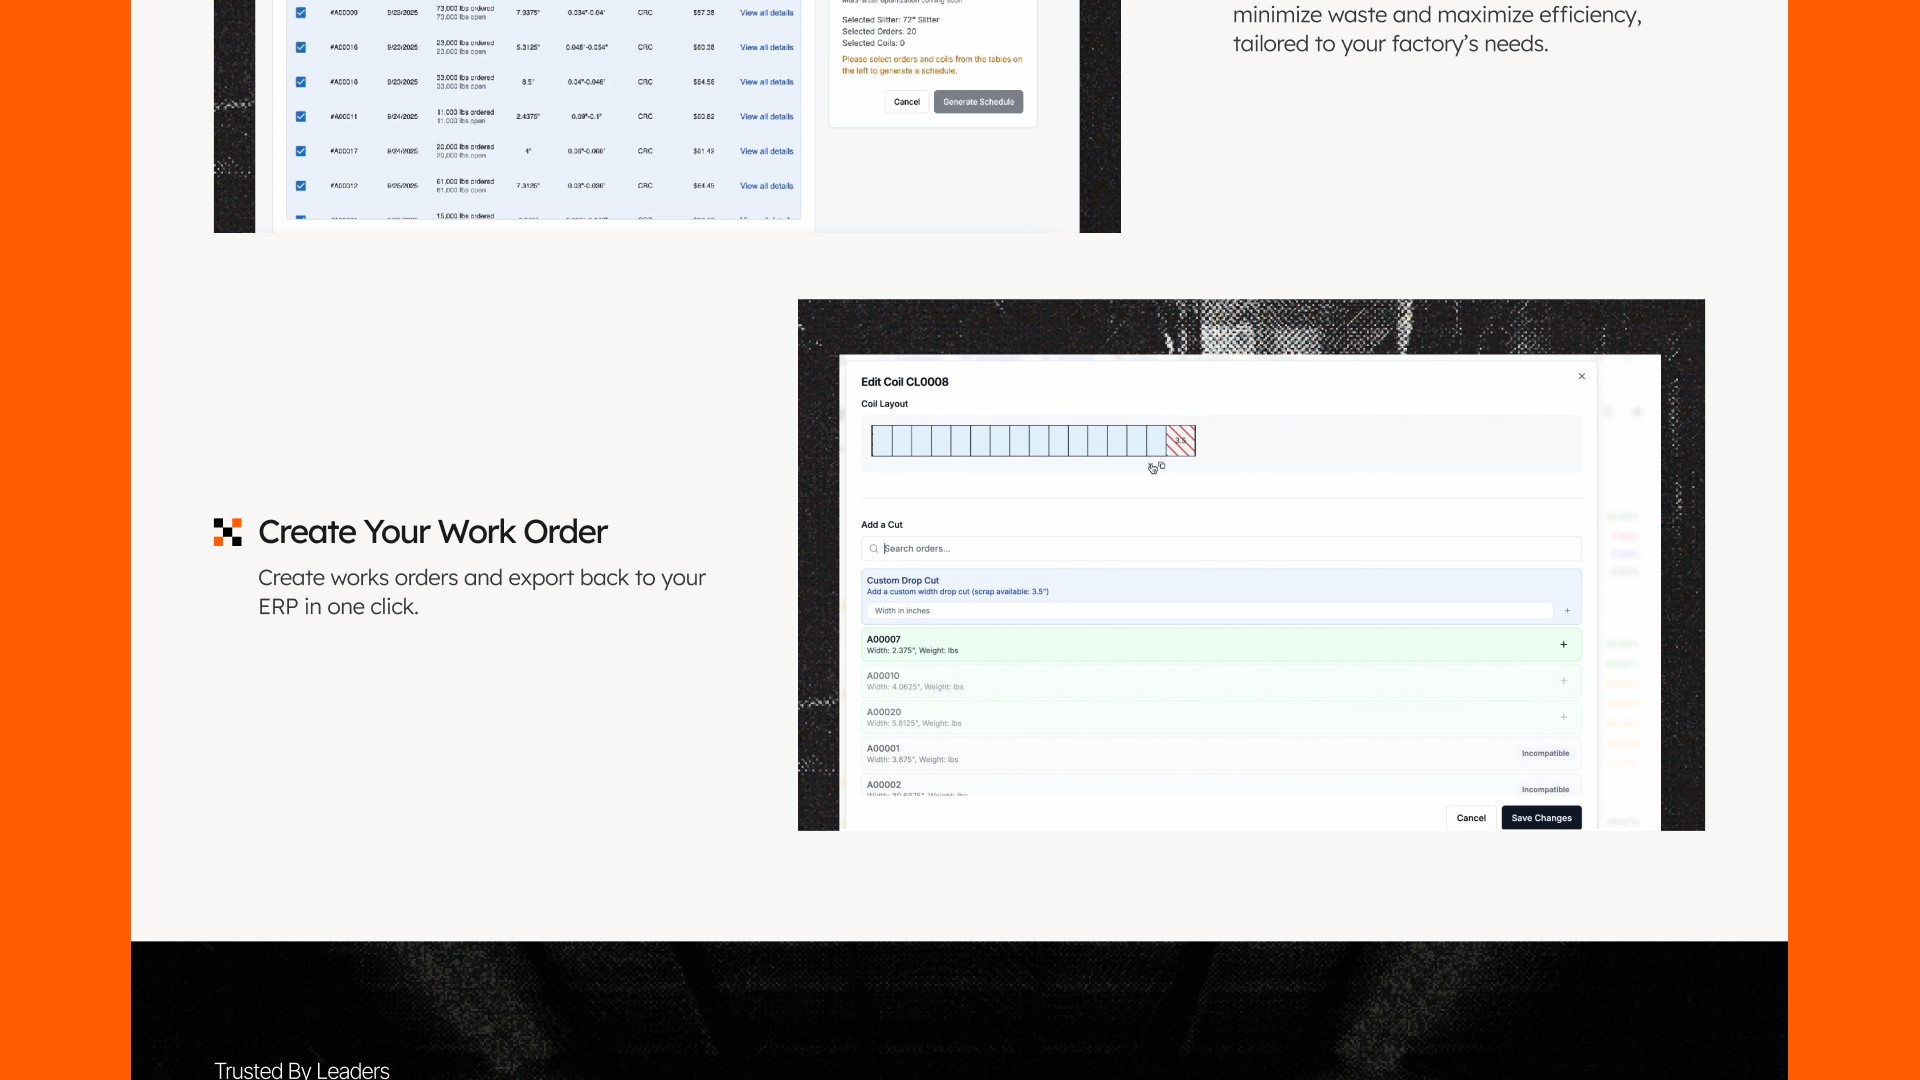Click Save Changes in coil dialog
The image size is (1920, 1080).
point(1540,818)
